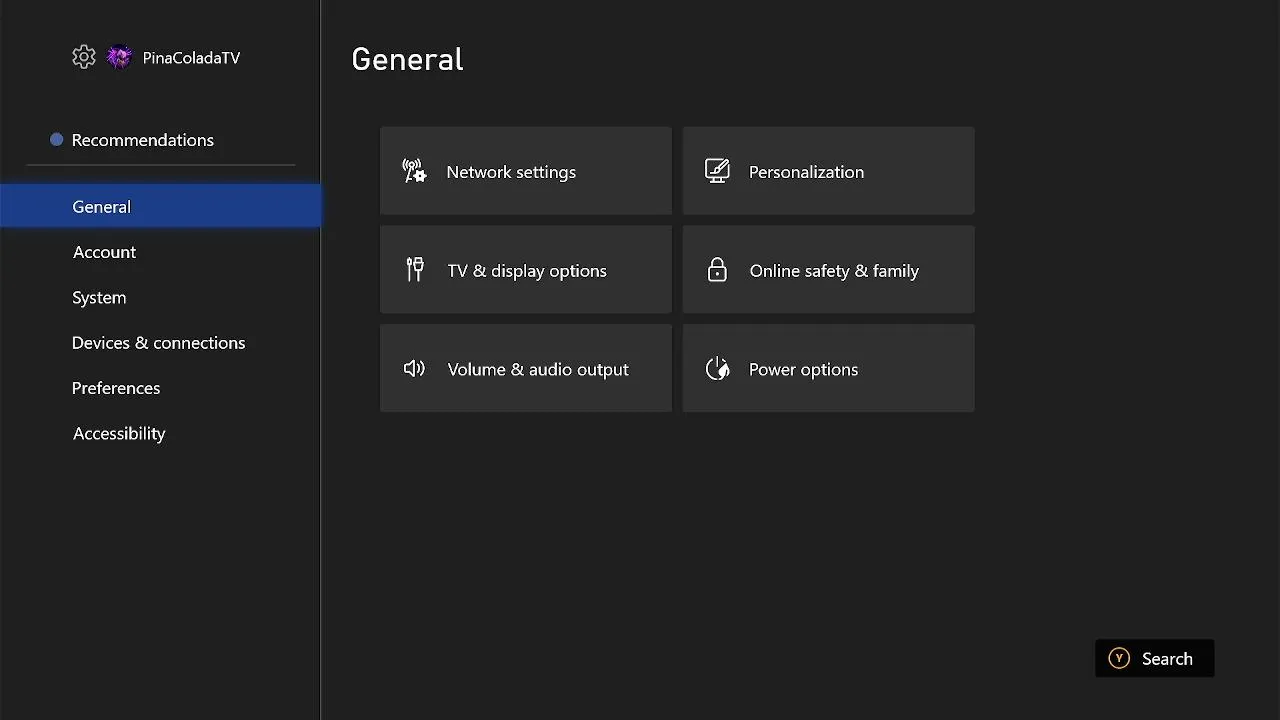Viewport: 1280px width, 720px height.
Task: Open the Recommendations section
Action: coord(143,140)
